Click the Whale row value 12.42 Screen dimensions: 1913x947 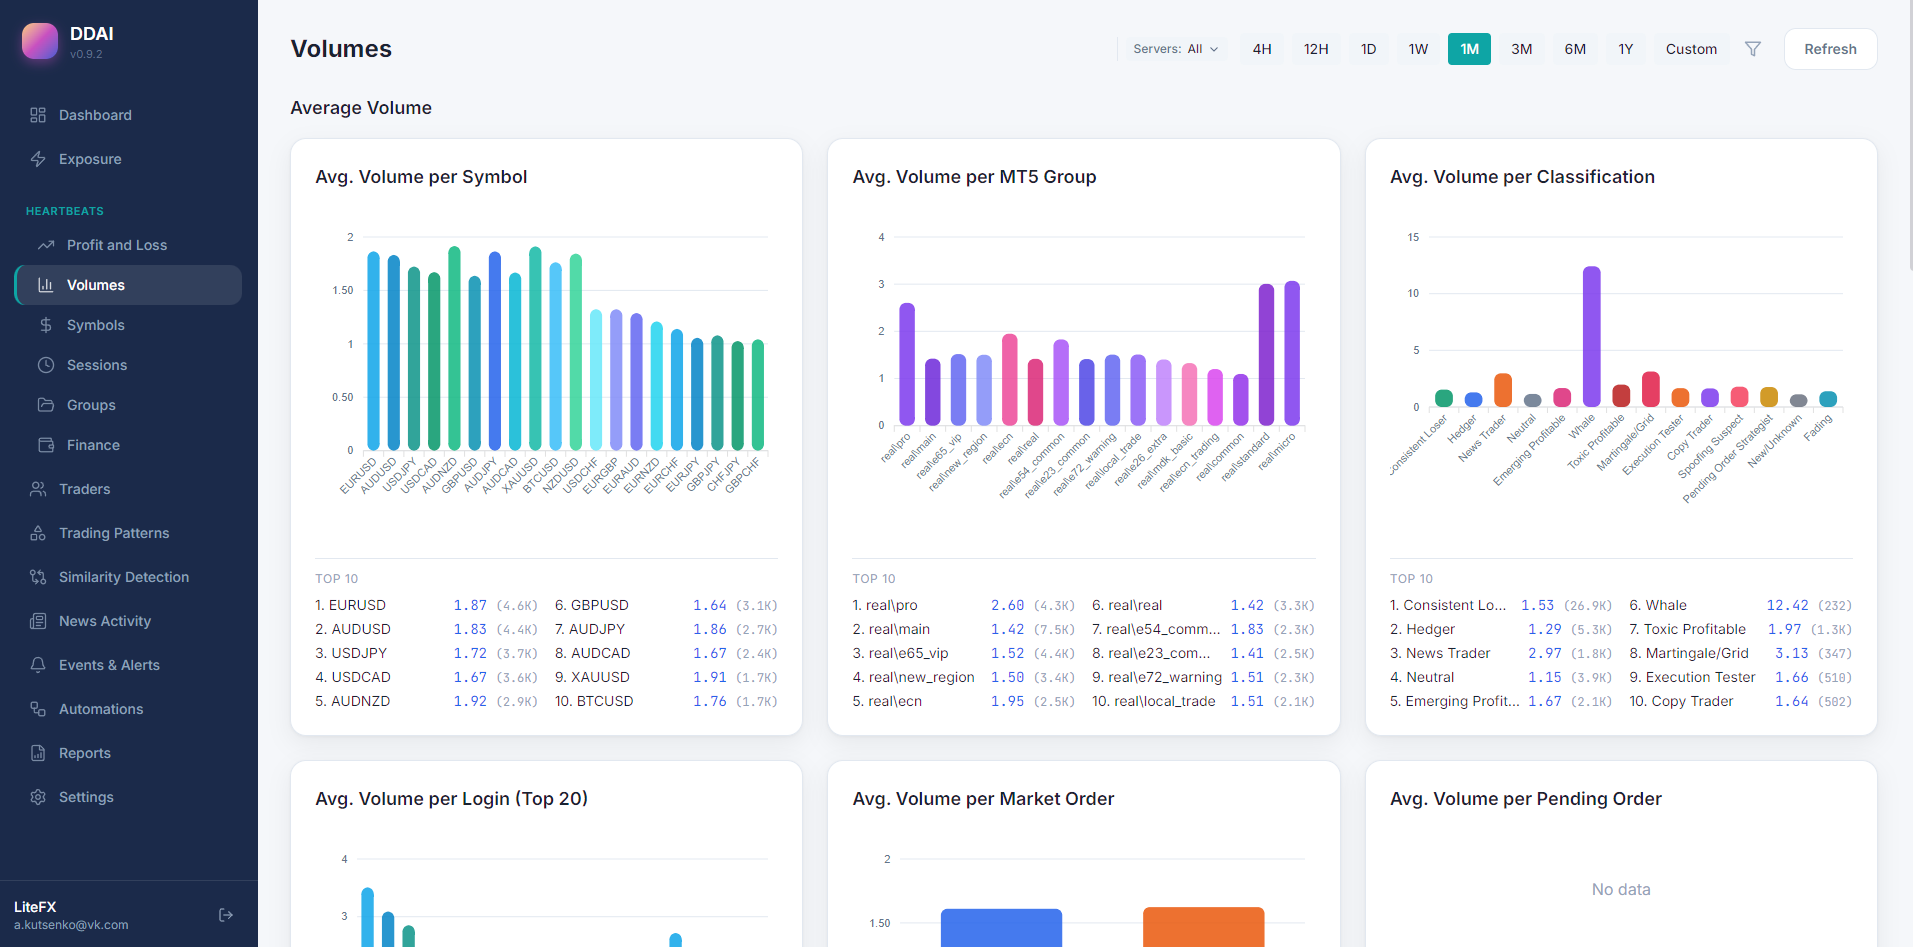1787,605
